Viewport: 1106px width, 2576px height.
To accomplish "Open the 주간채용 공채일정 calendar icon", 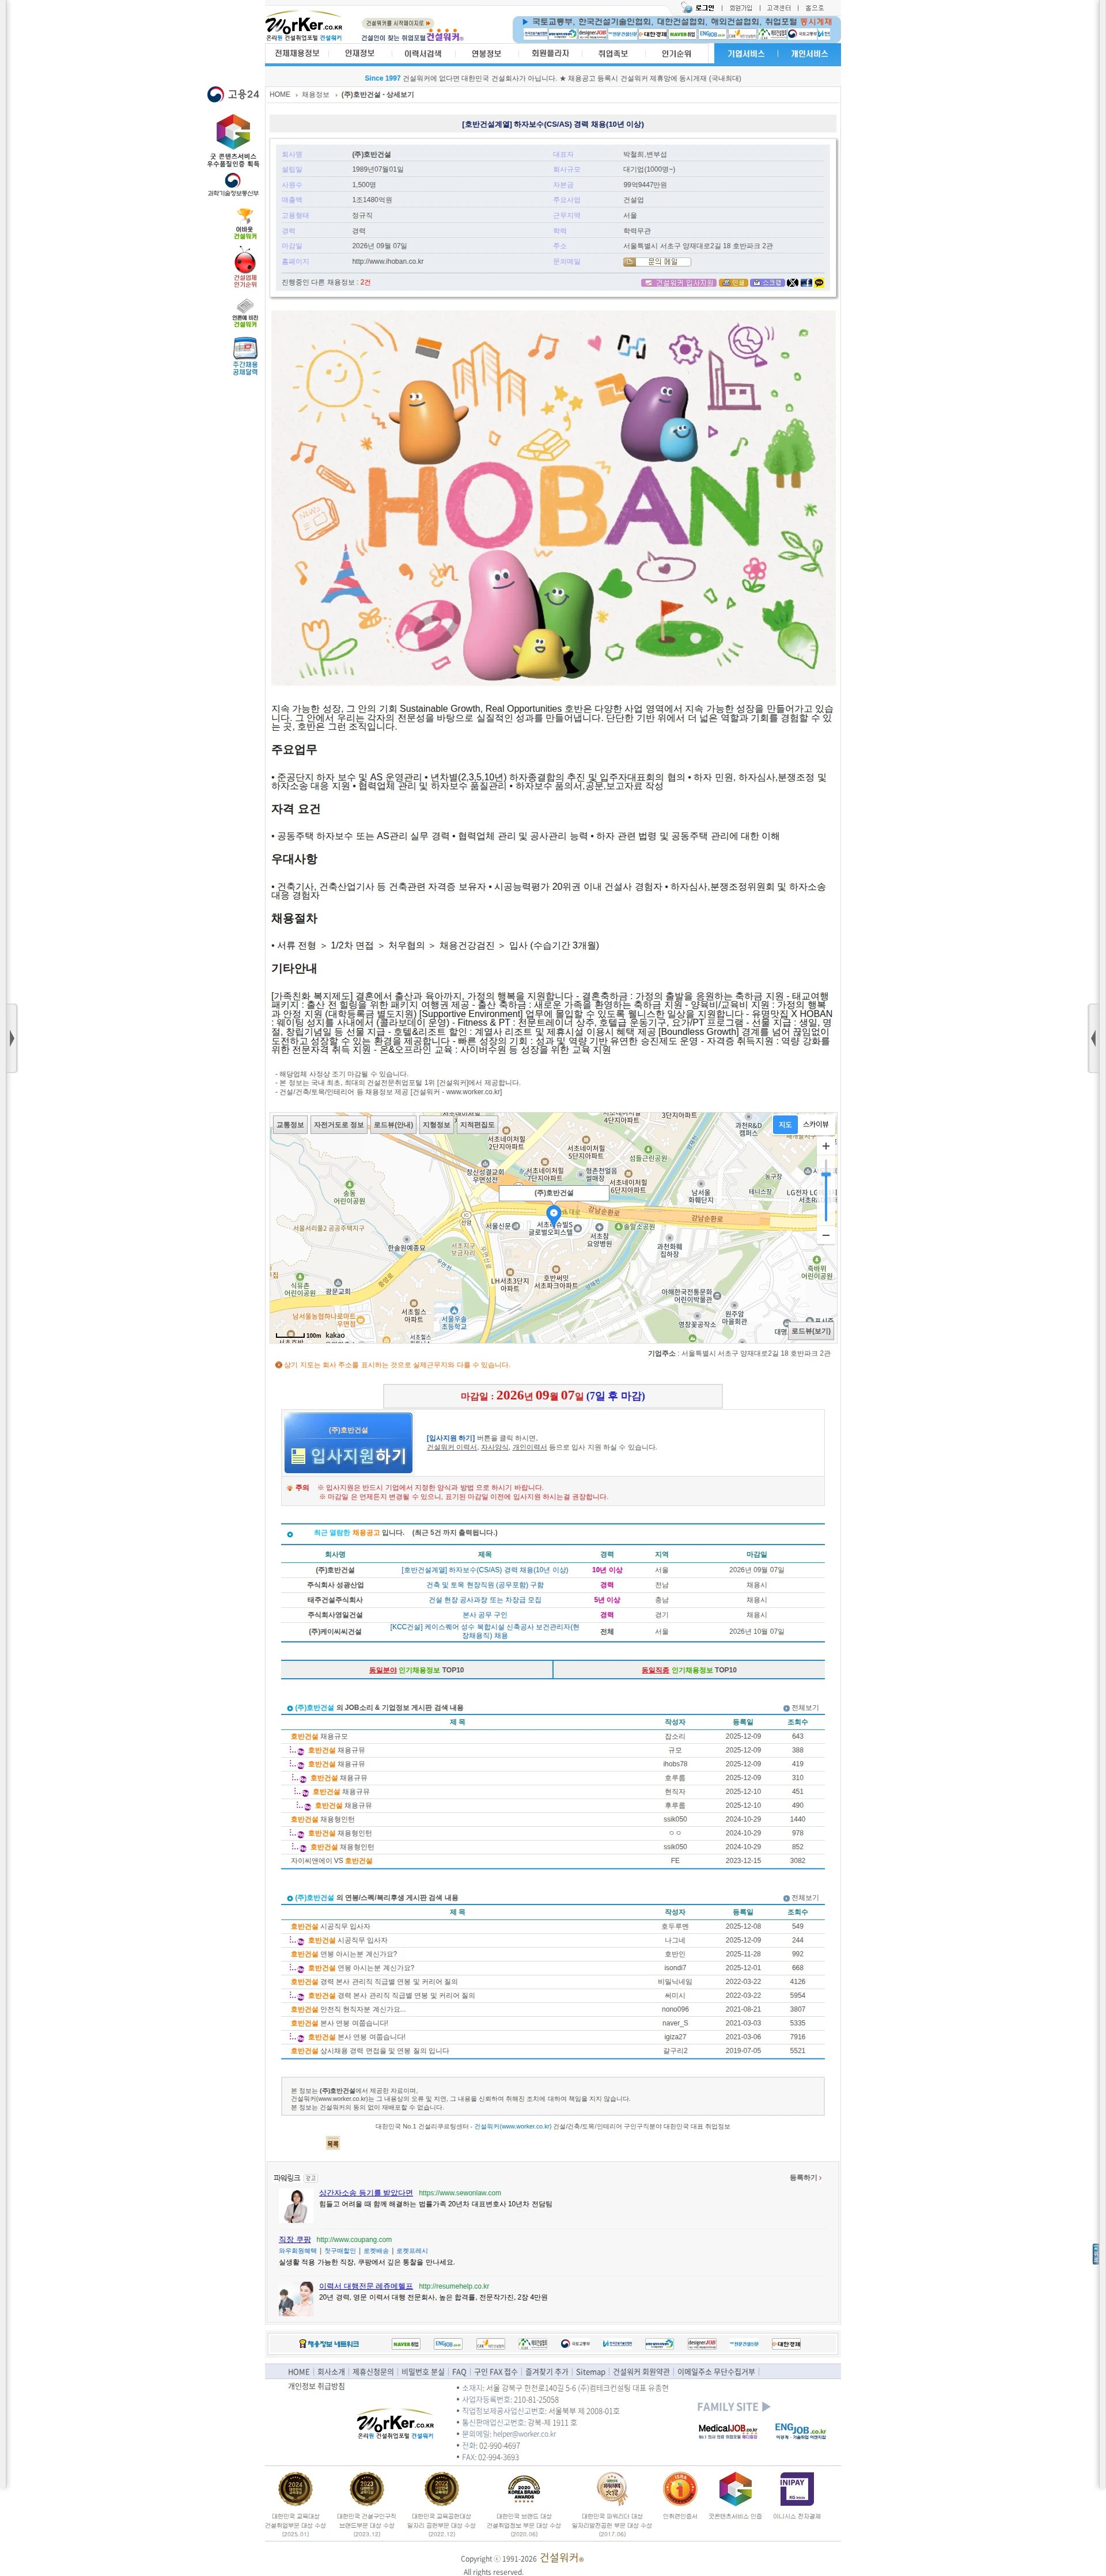I will 245,356.
